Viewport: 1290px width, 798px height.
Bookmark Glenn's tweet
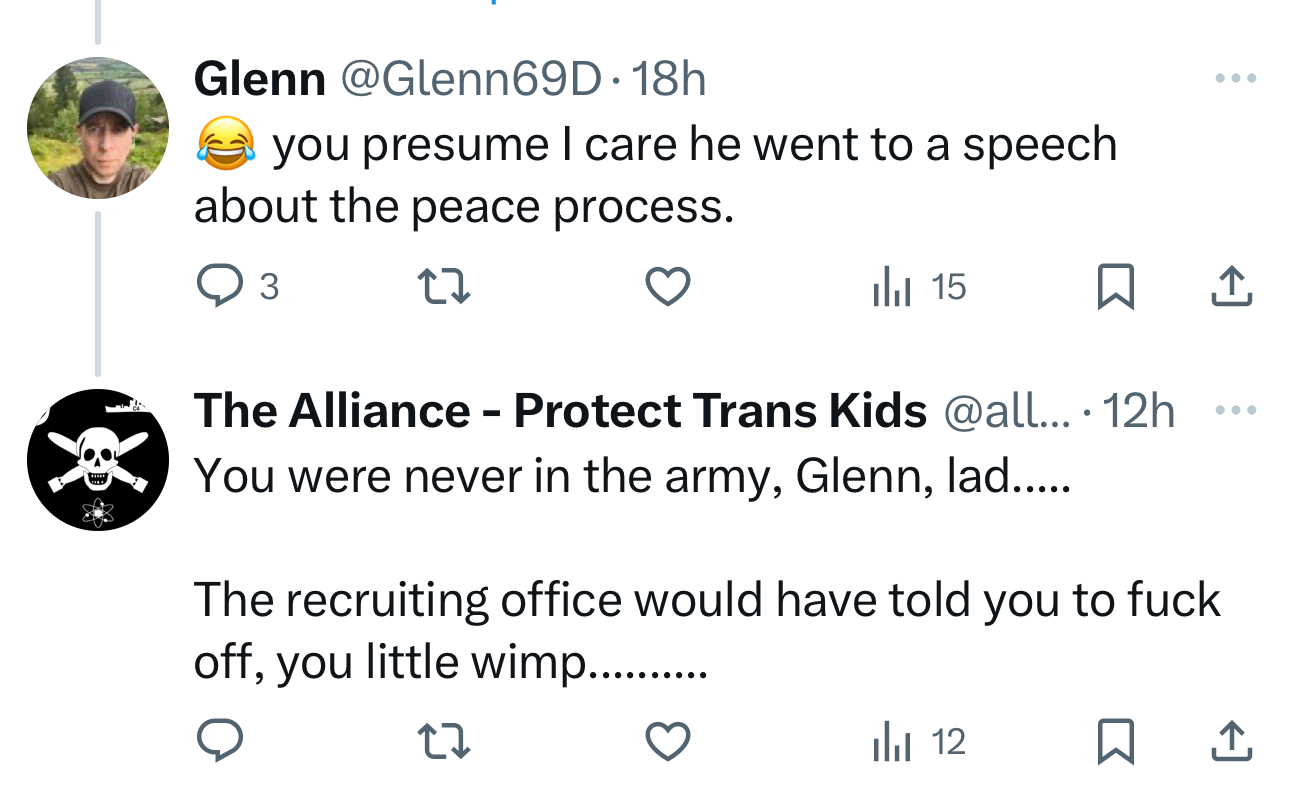pyautogui.click(x=1115, y=288)
